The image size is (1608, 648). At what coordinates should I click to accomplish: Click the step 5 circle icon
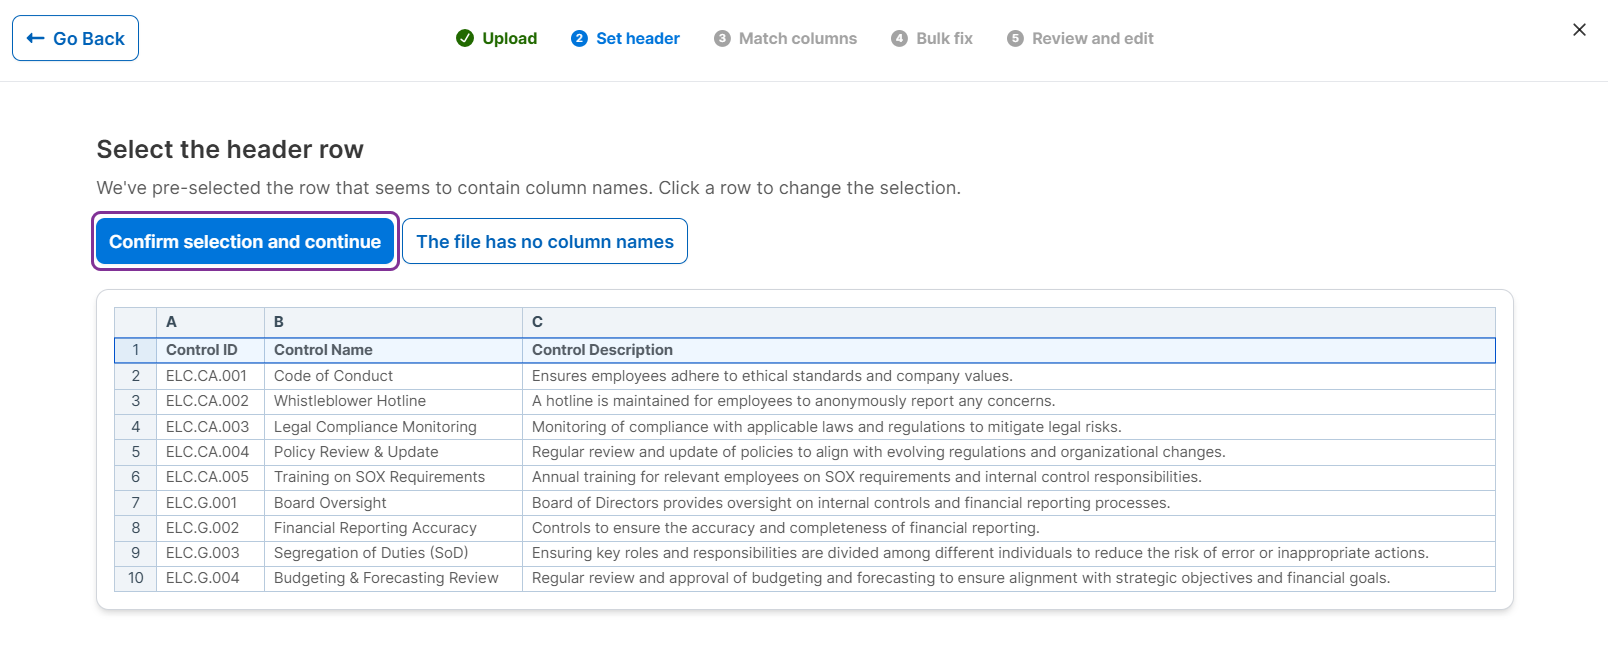click(1015, 38)
